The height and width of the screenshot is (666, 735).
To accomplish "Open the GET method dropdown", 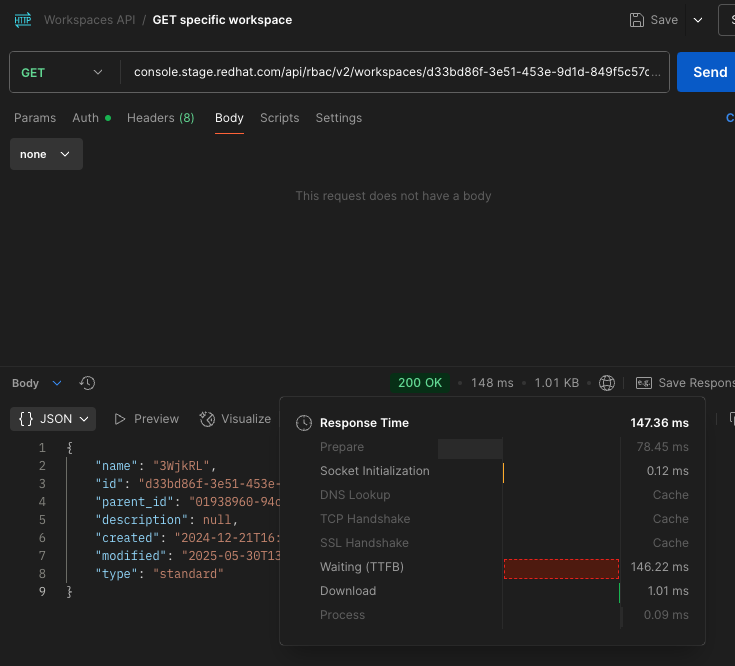I will [x=63, y=72].
